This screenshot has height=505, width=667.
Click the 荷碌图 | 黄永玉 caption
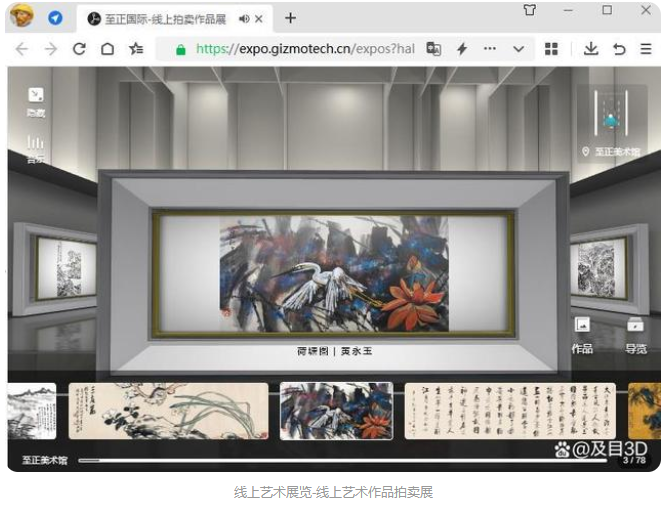(x=334, y=351)
